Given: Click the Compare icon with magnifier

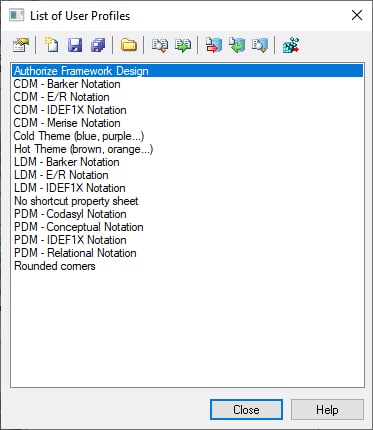Looking at the screenshot, I should [x=160, y=45].
